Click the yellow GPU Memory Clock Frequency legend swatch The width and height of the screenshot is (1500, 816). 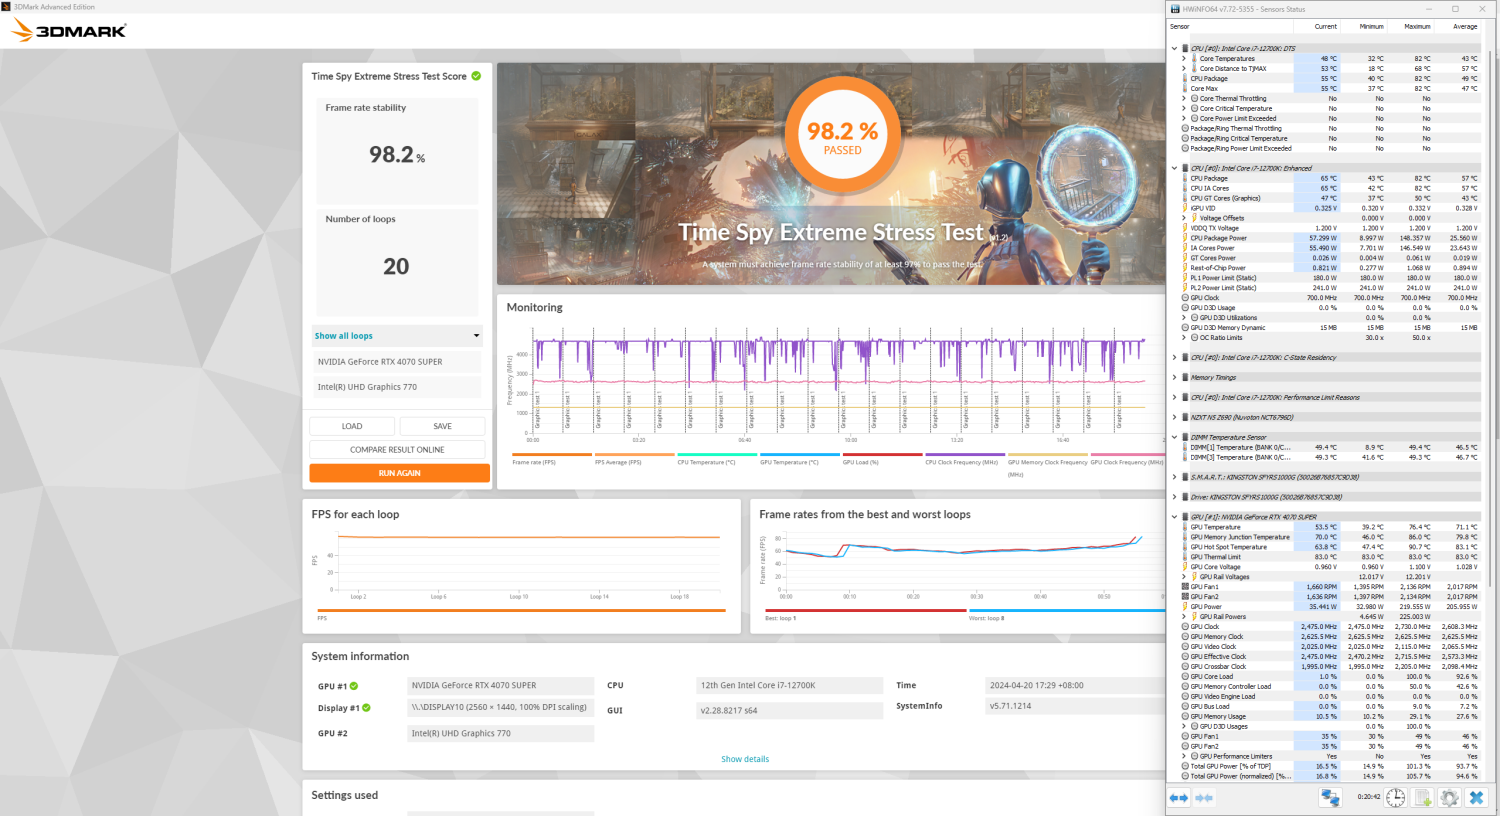[1046, 454]
